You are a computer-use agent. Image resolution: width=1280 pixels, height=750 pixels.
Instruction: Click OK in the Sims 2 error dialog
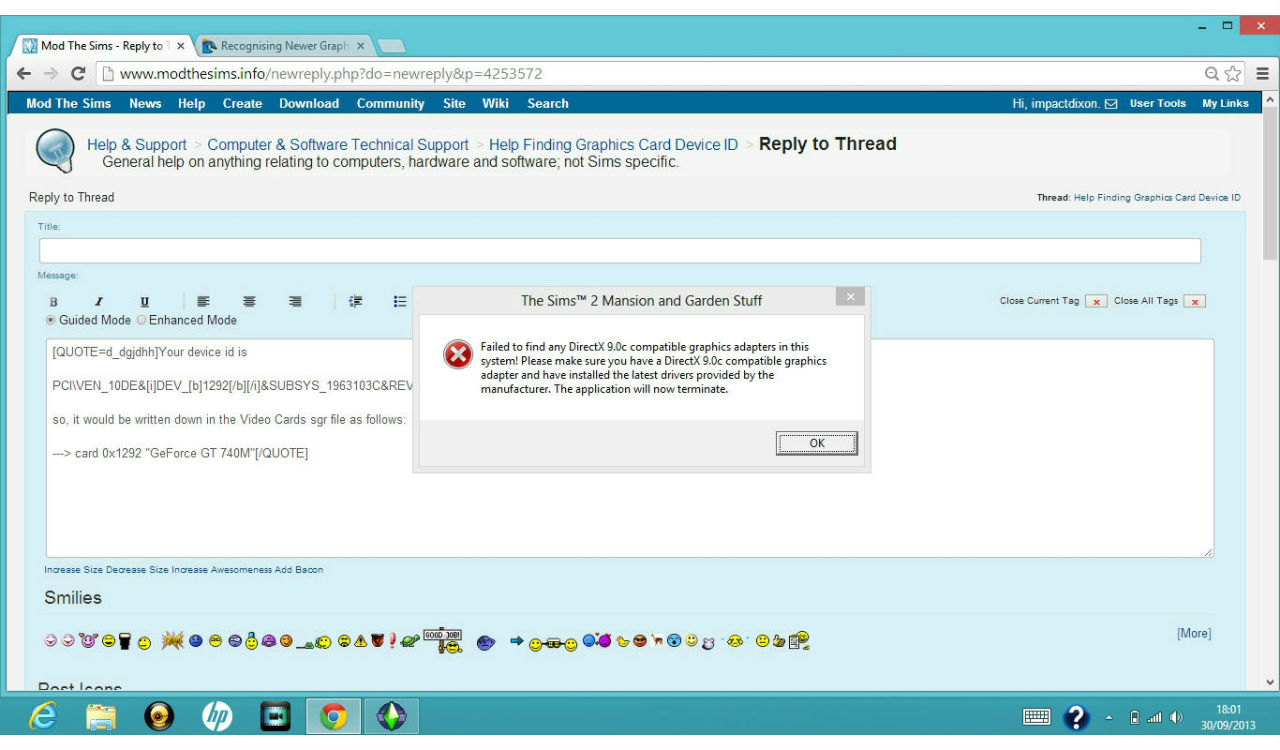pos(816,443)
